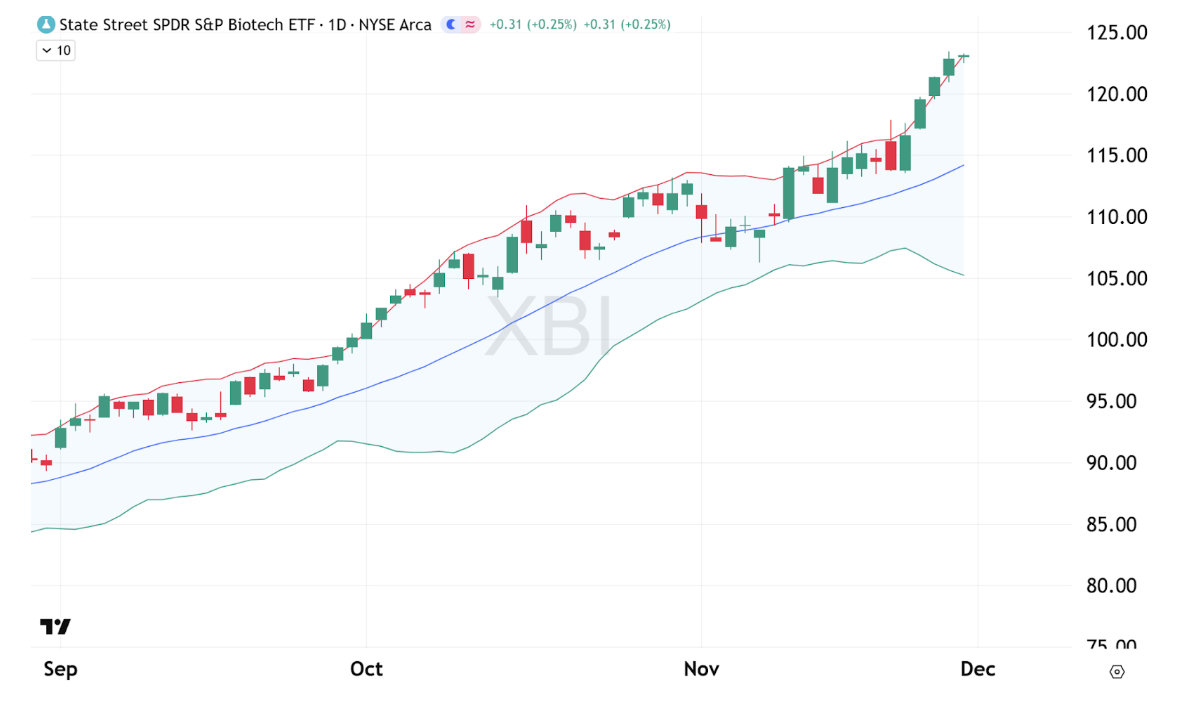
Task: Click the XBI flask symbol logo
Action: [x=46, y=24]
